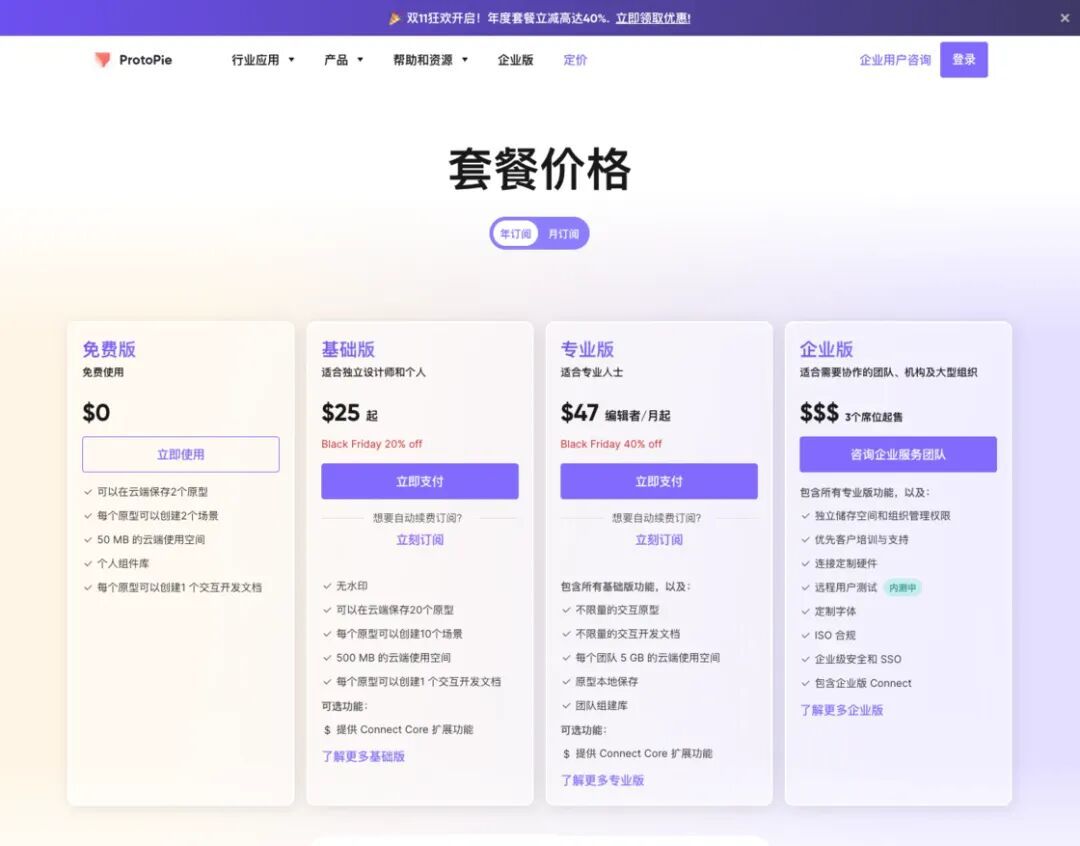Click 包含企业版 Connect feature text

(862, 683)
